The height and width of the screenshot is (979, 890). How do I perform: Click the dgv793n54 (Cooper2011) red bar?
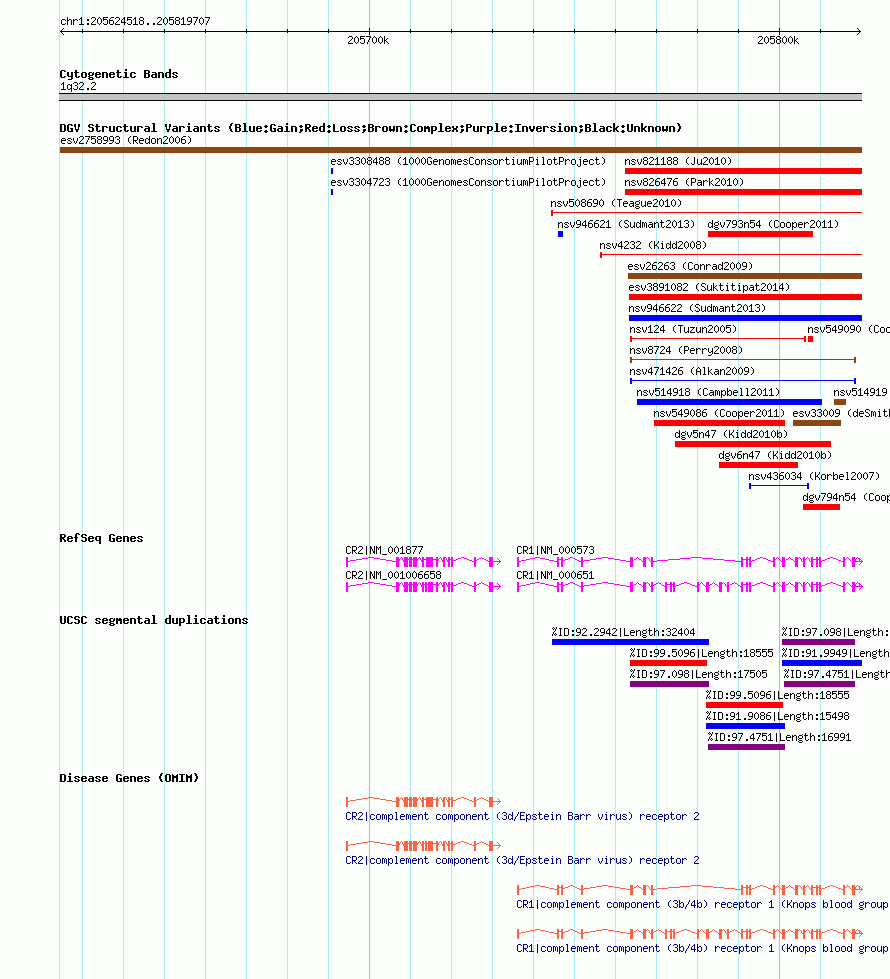pos(760,234)
